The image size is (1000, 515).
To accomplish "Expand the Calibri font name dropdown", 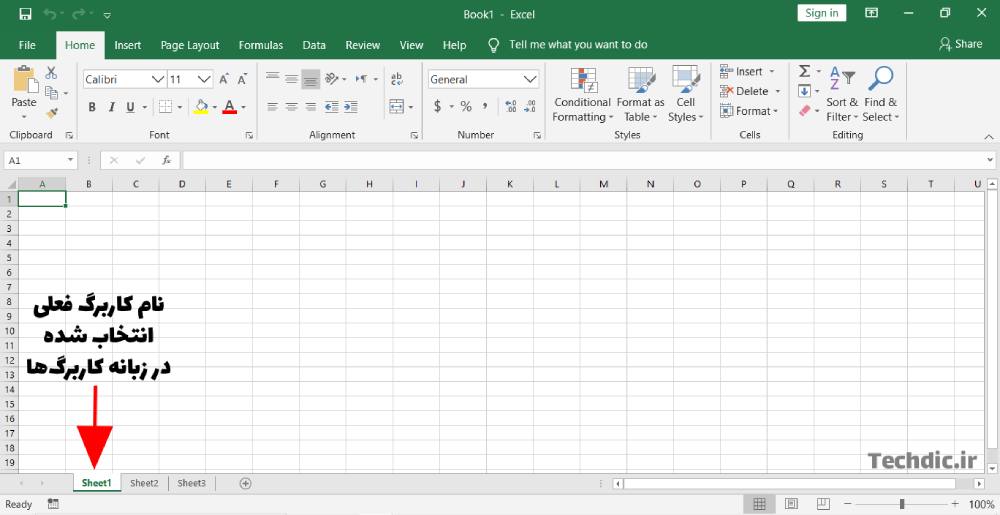I will pos(158,79).
